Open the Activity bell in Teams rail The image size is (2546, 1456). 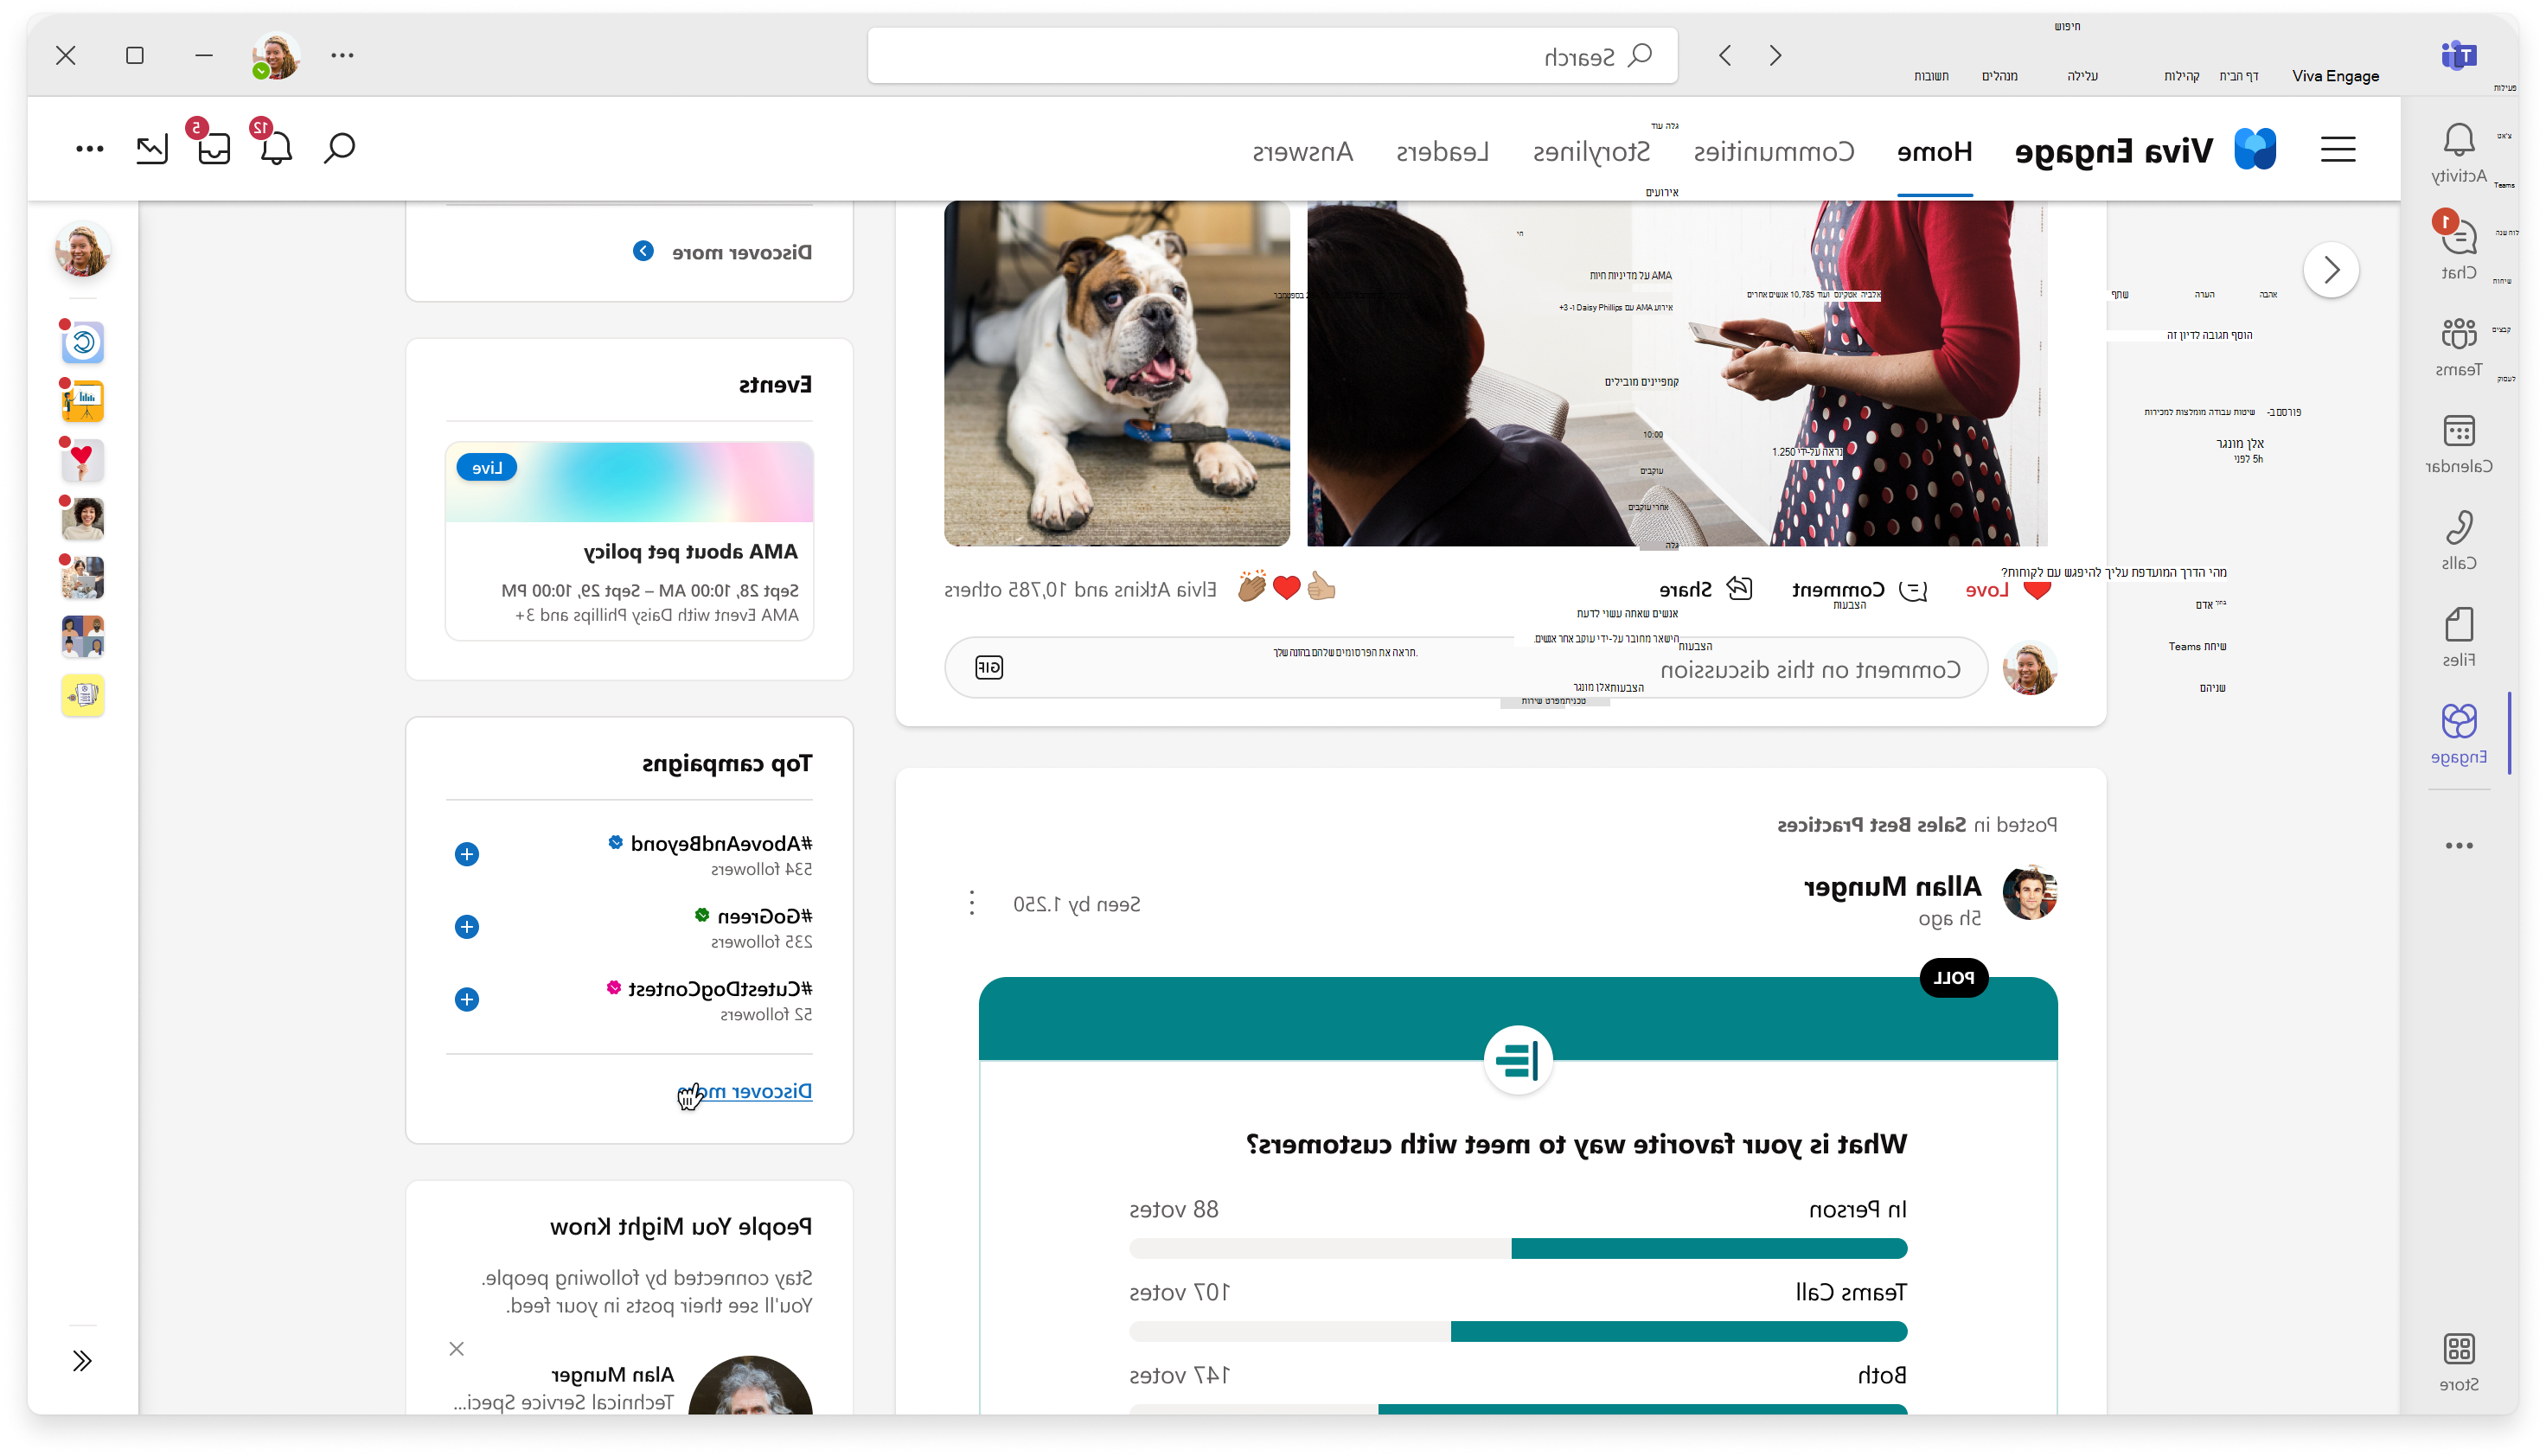click(2458, 153)
